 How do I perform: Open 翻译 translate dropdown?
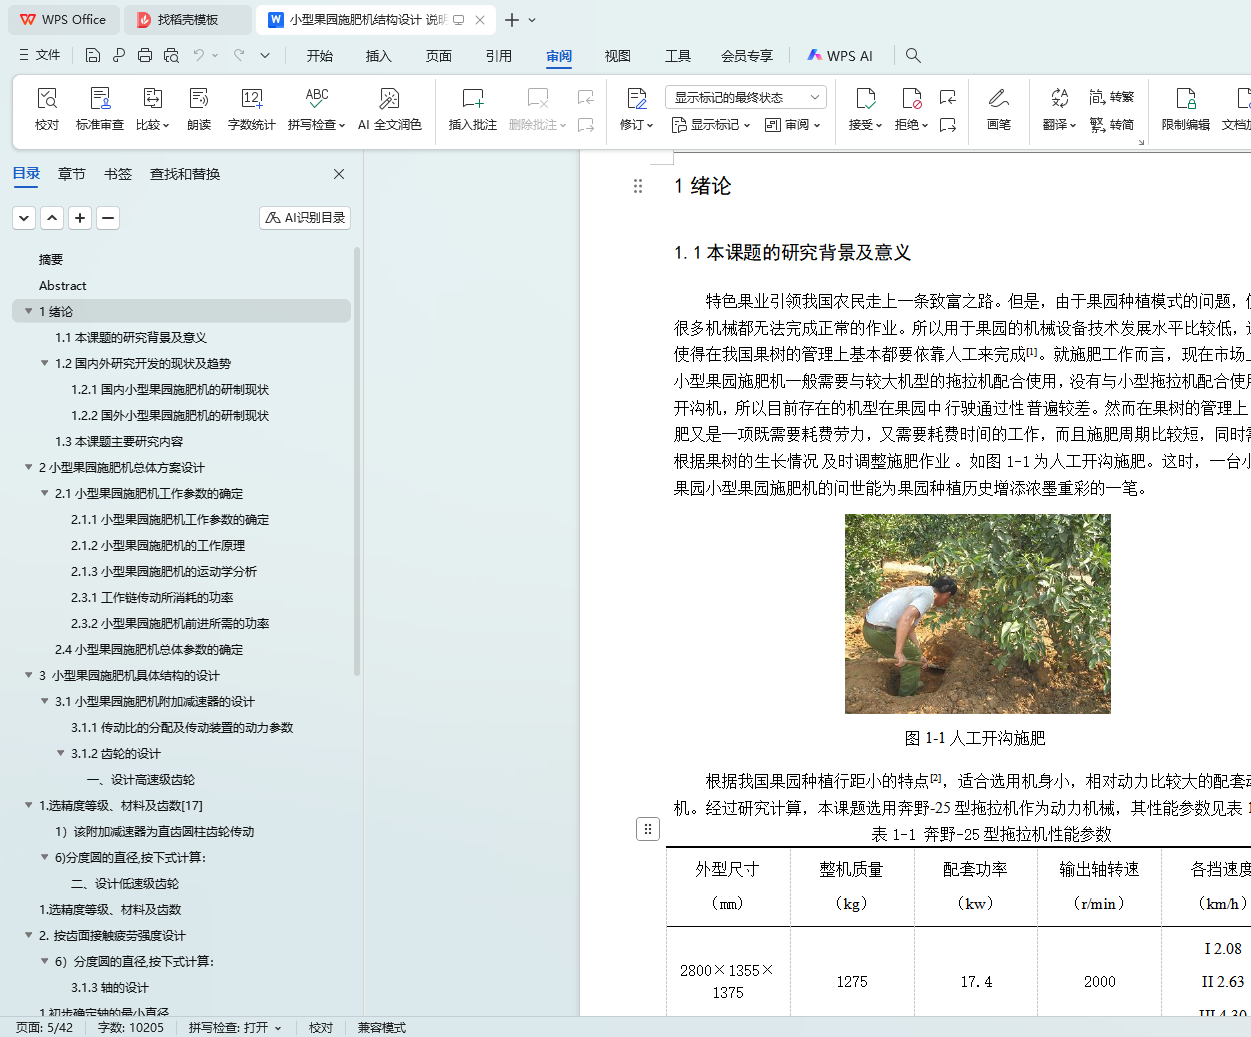[1059, 125]
